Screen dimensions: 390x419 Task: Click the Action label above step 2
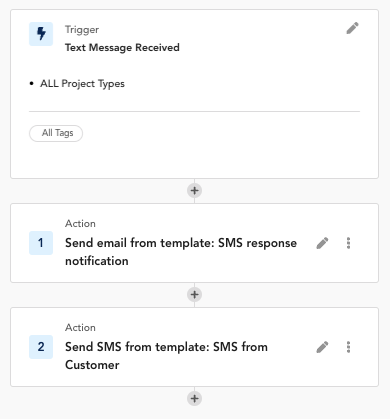click(80, 327)
